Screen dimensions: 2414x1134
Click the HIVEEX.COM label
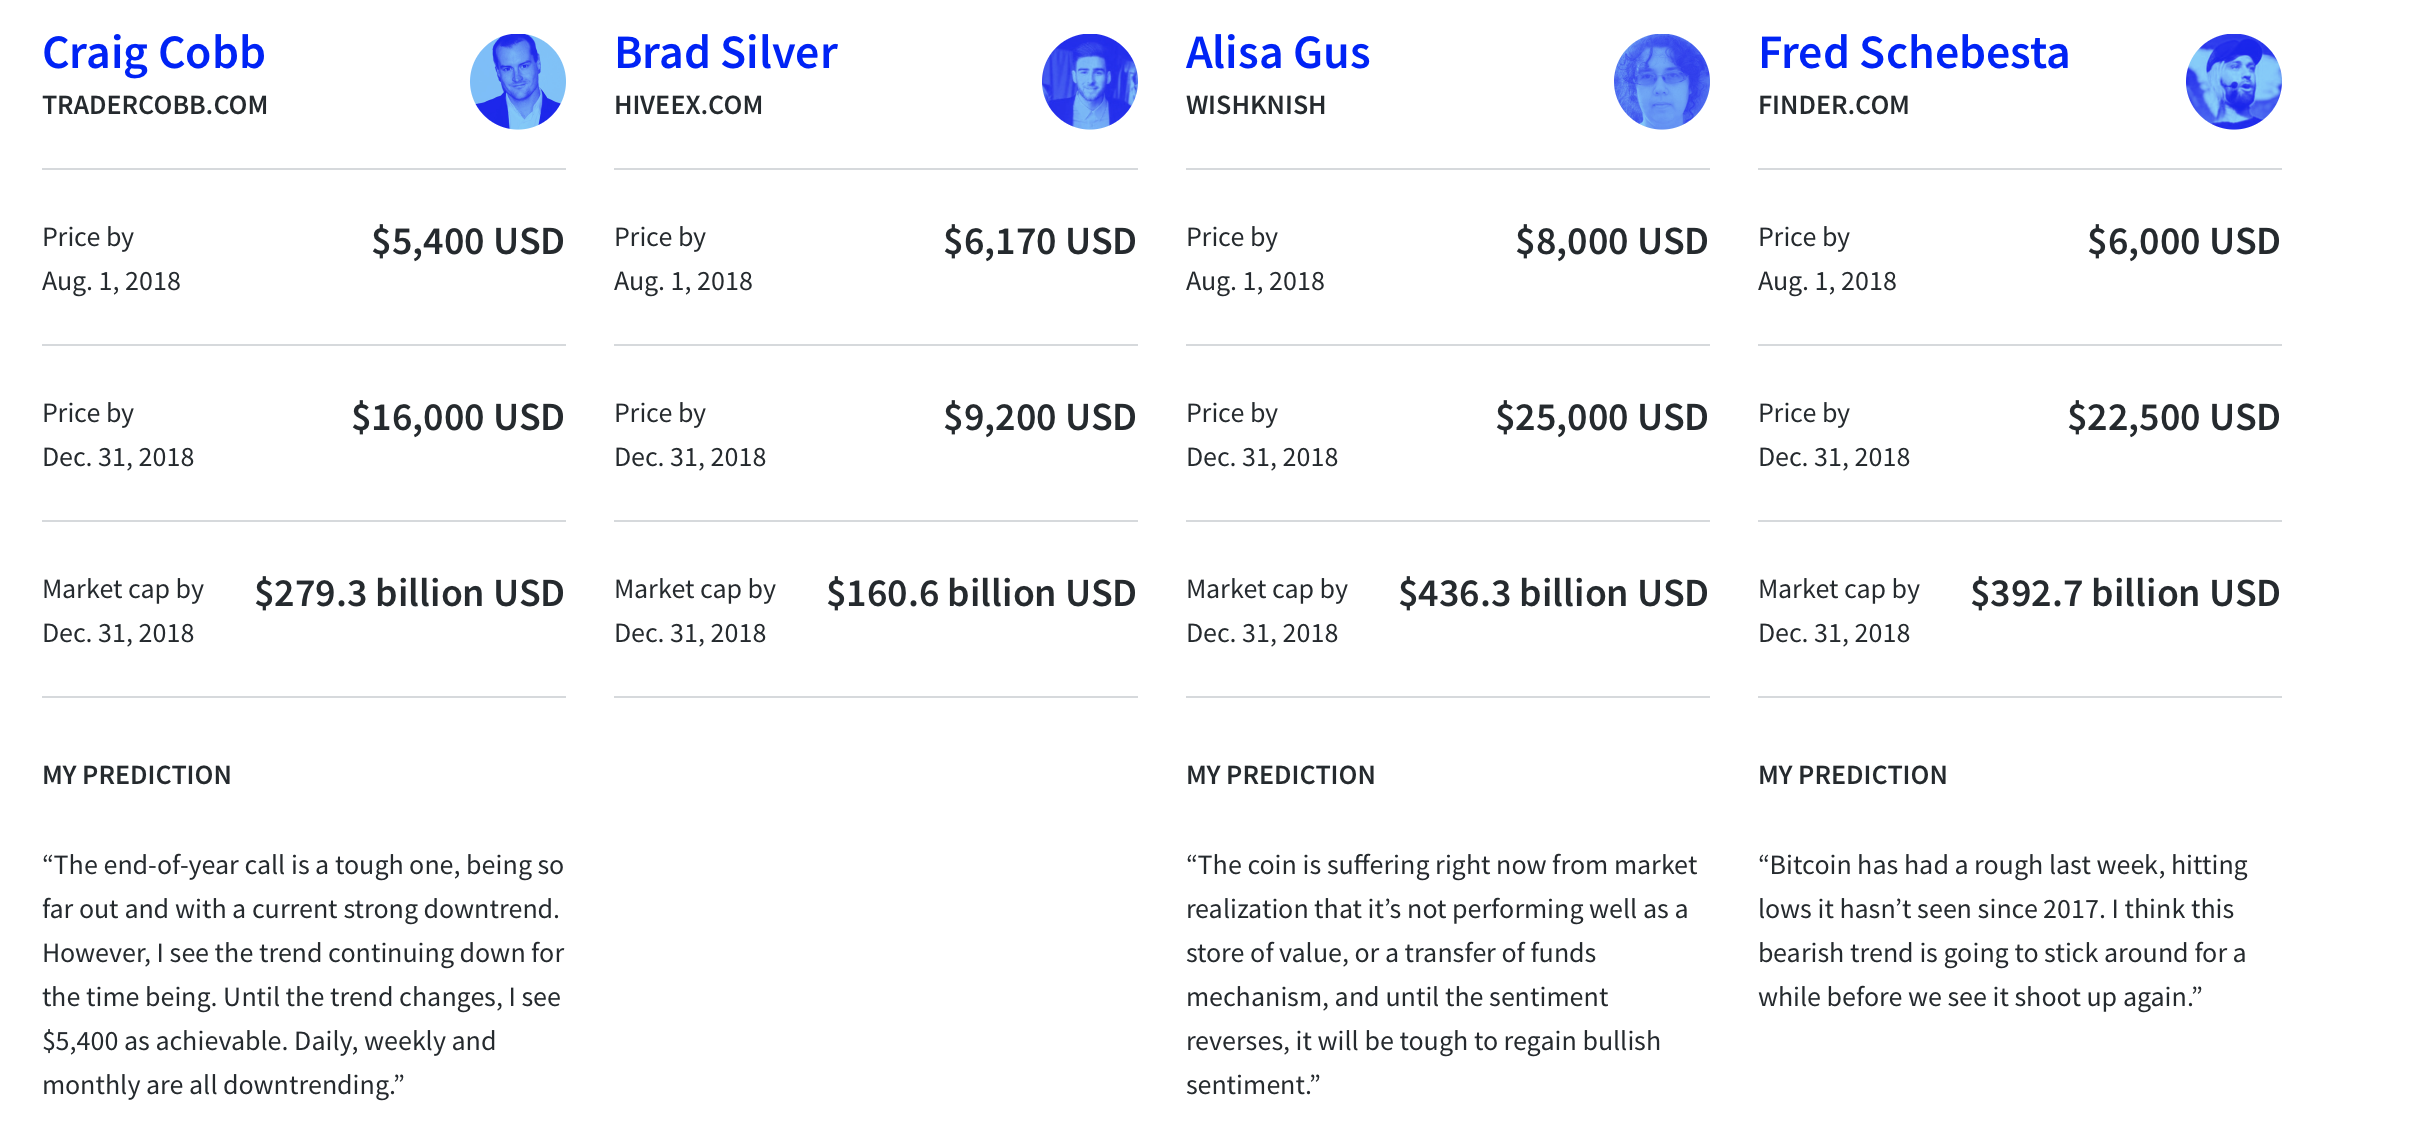click(x=688, y=105)
